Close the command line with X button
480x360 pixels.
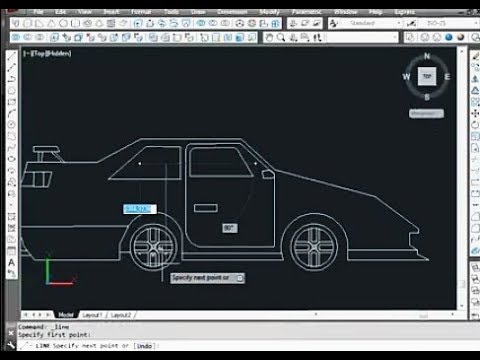click(x=11, y=333)
